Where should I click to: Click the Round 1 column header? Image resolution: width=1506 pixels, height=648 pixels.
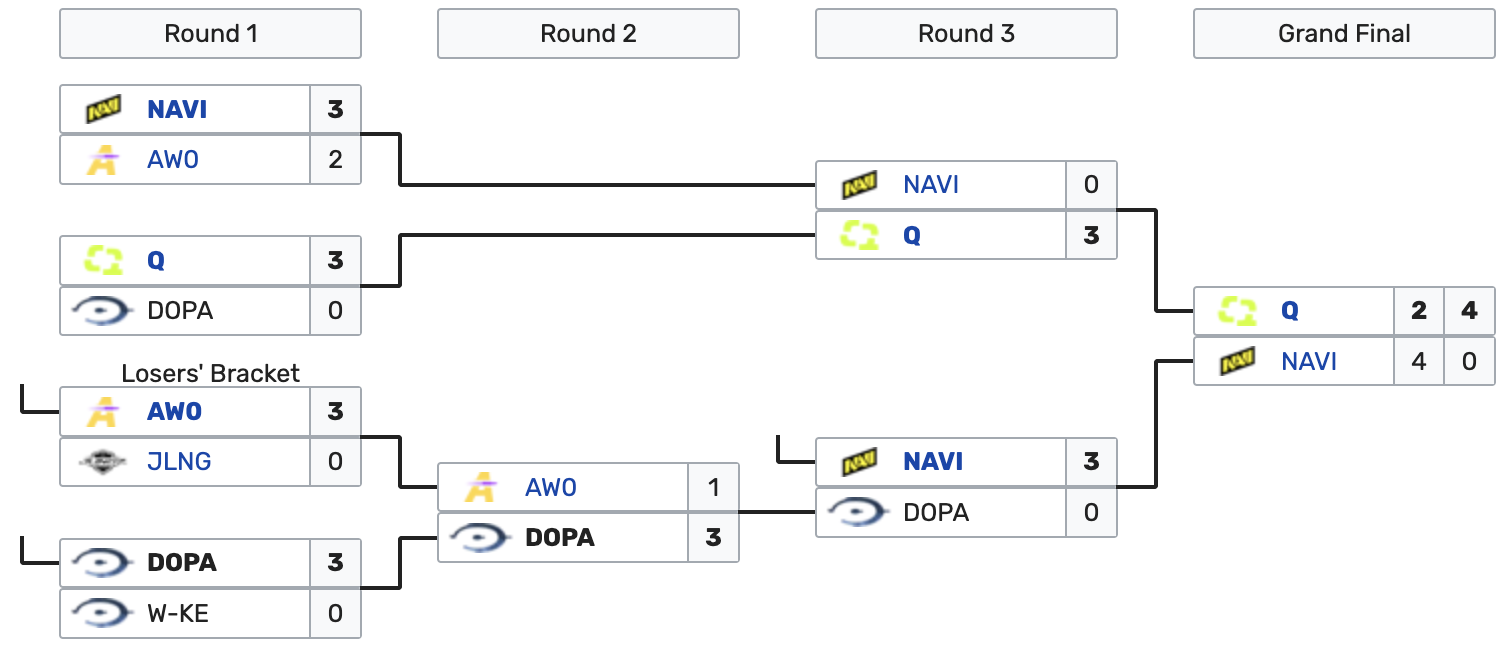tap(210, 34)
